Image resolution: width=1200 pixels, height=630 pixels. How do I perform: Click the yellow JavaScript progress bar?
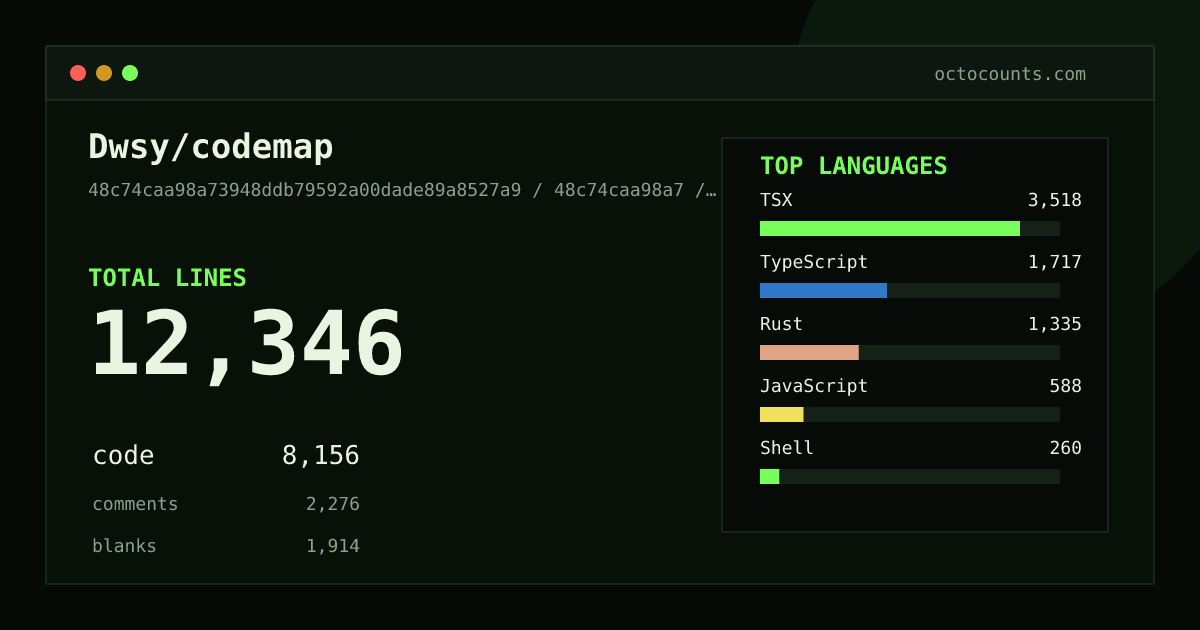click(781, 415)
